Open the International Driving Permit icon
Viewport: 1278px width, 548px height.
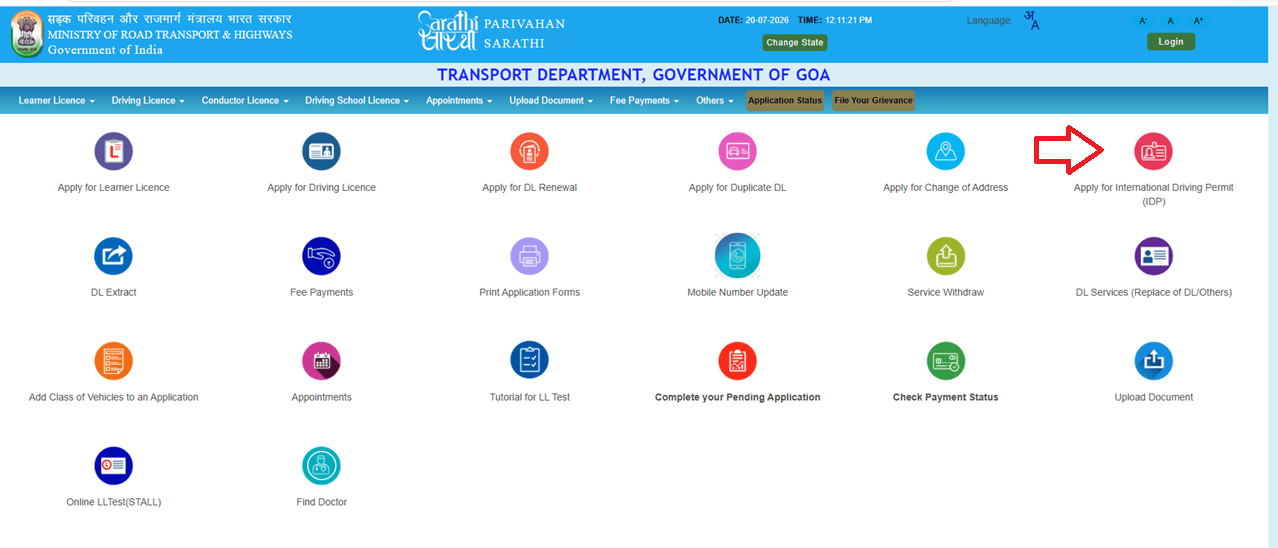tap(1153, 152)
